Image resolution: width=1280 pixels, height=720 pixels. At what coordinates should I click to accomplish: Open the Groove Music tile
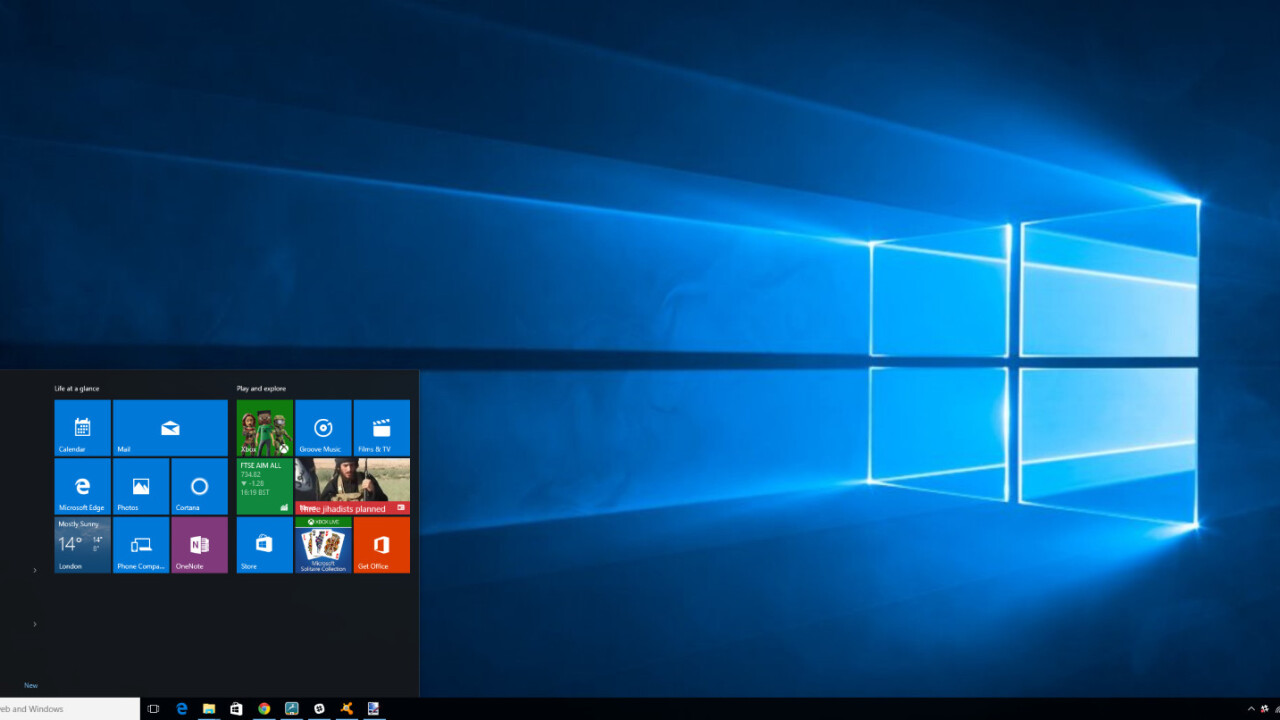pyautogui.click(x=323, y=428)
